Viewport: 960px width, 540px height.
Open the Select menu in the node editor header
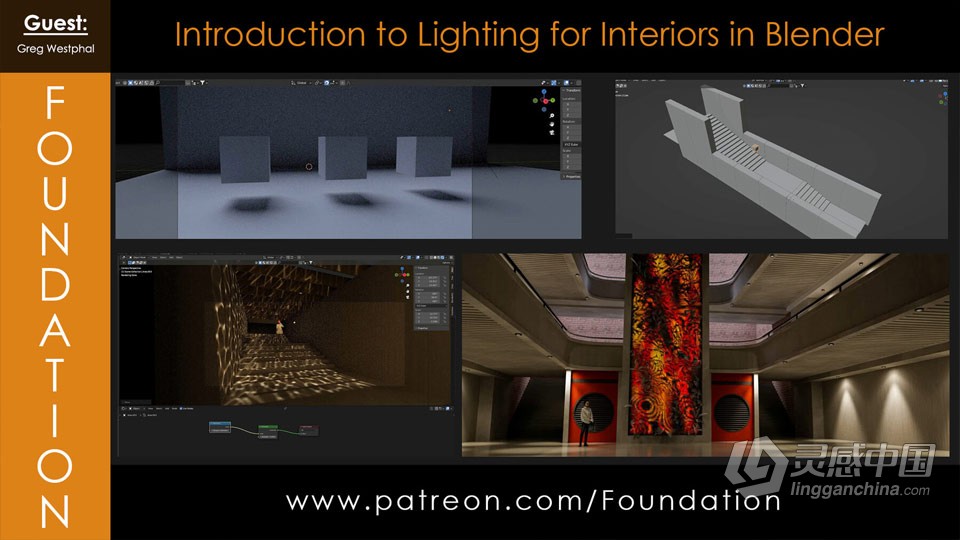pyautogui.click(x=159, y=408)
